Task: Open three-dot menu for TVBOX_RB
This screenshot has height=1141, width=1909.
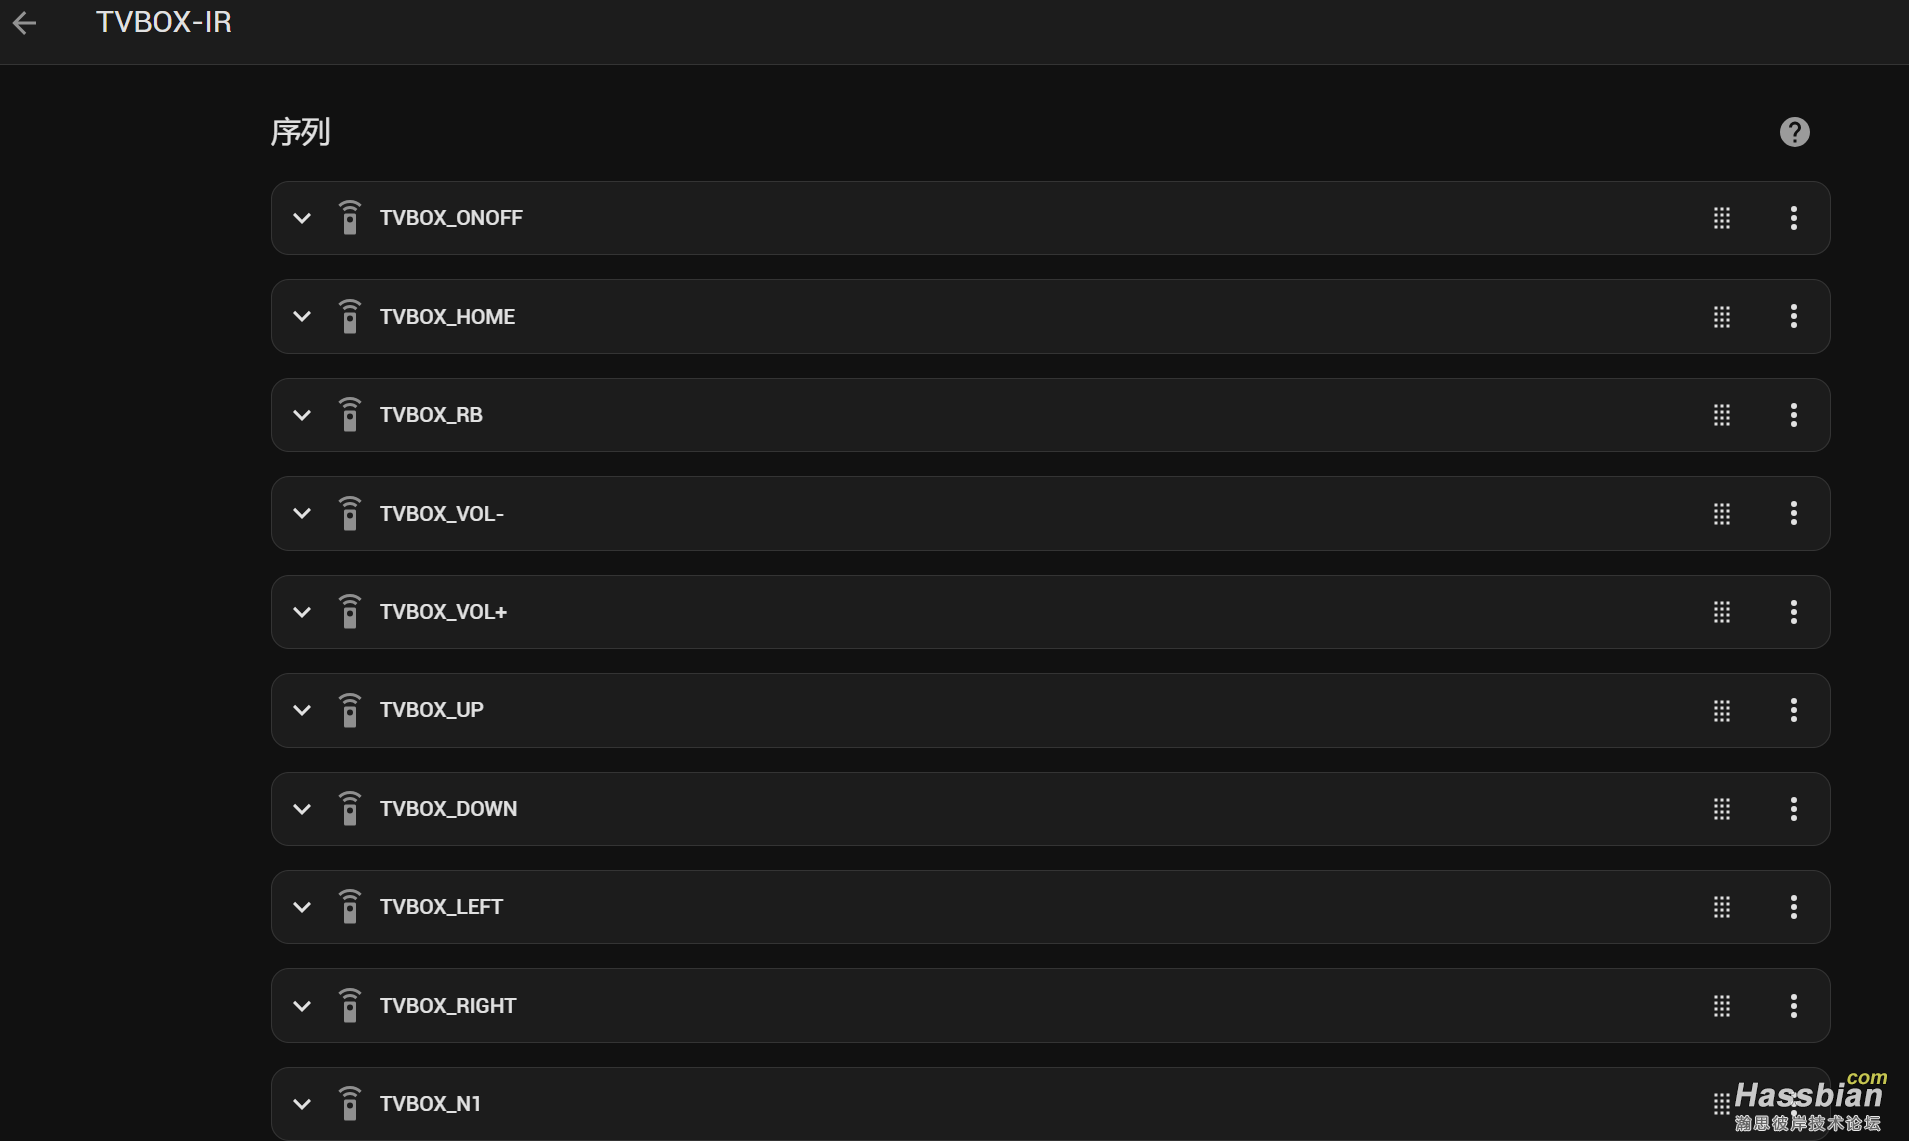Action: (x=1794, y=415)
